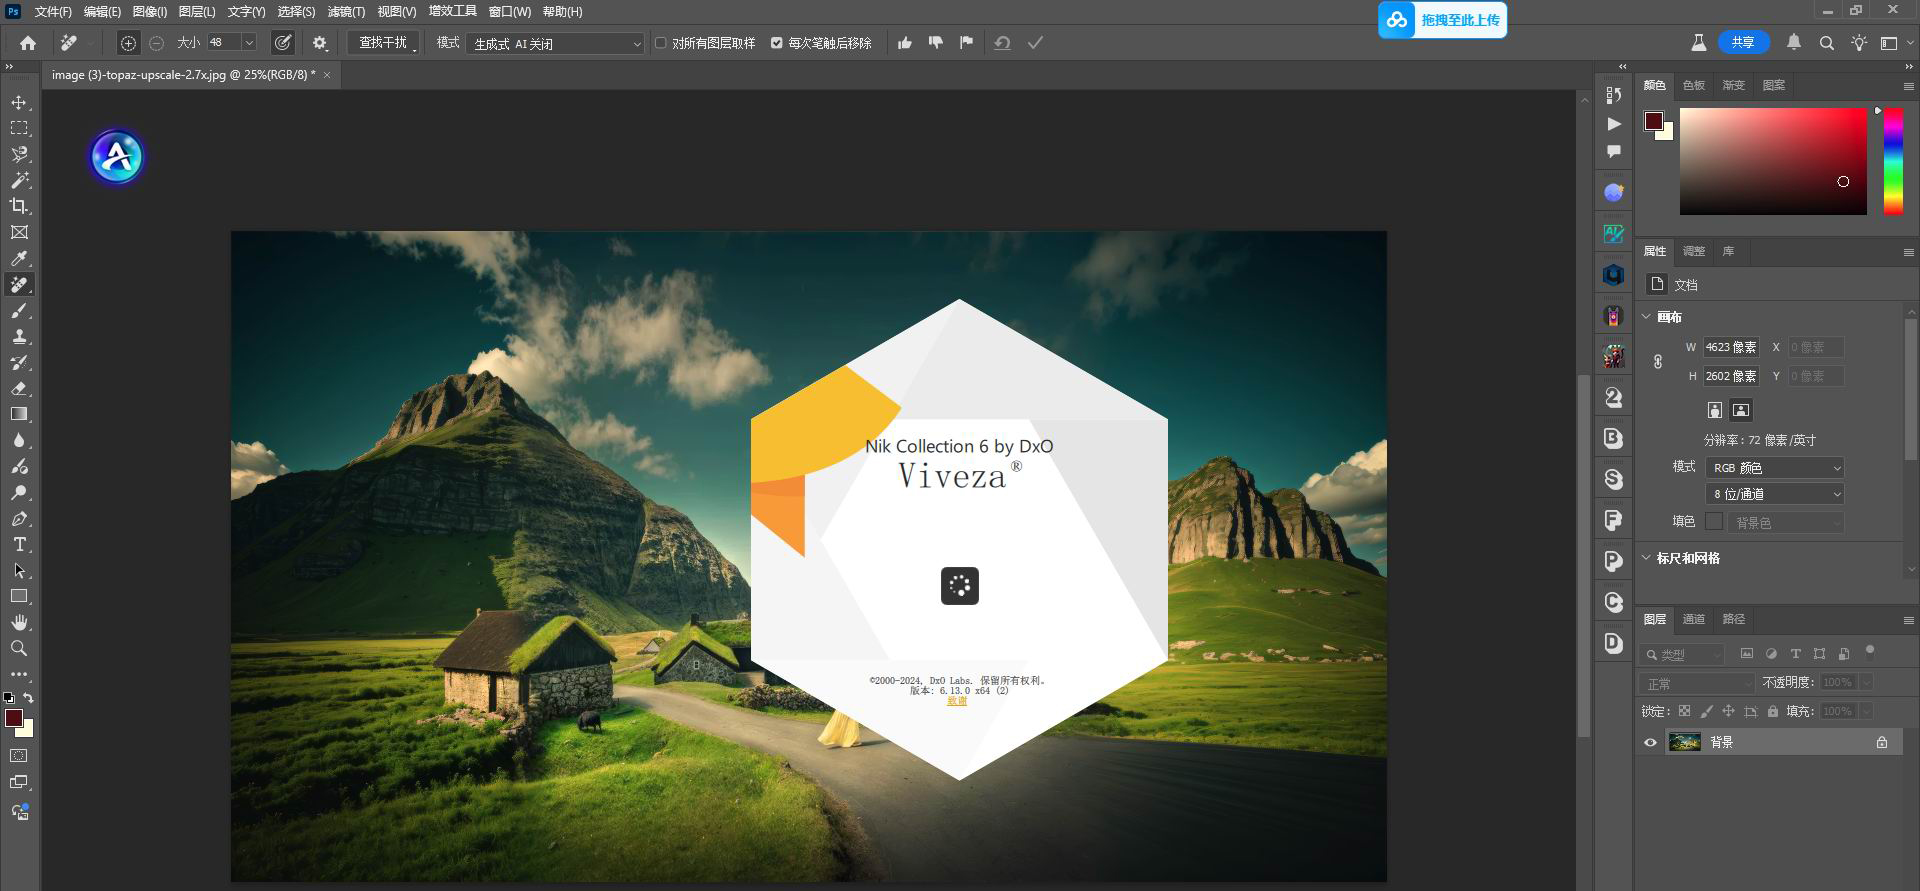Set canvas orientation to landscape
The image size is (1920, 891).
coord(1741,410)
